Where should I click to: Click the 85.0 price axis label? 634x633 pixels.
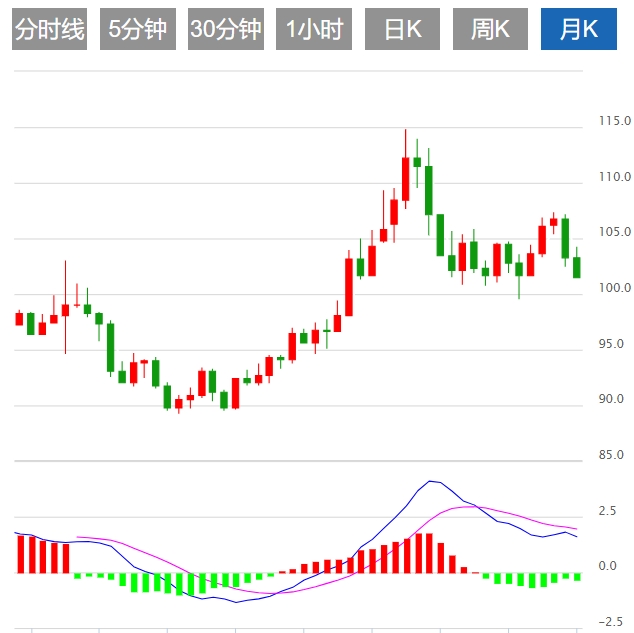[x=611, y=455]
